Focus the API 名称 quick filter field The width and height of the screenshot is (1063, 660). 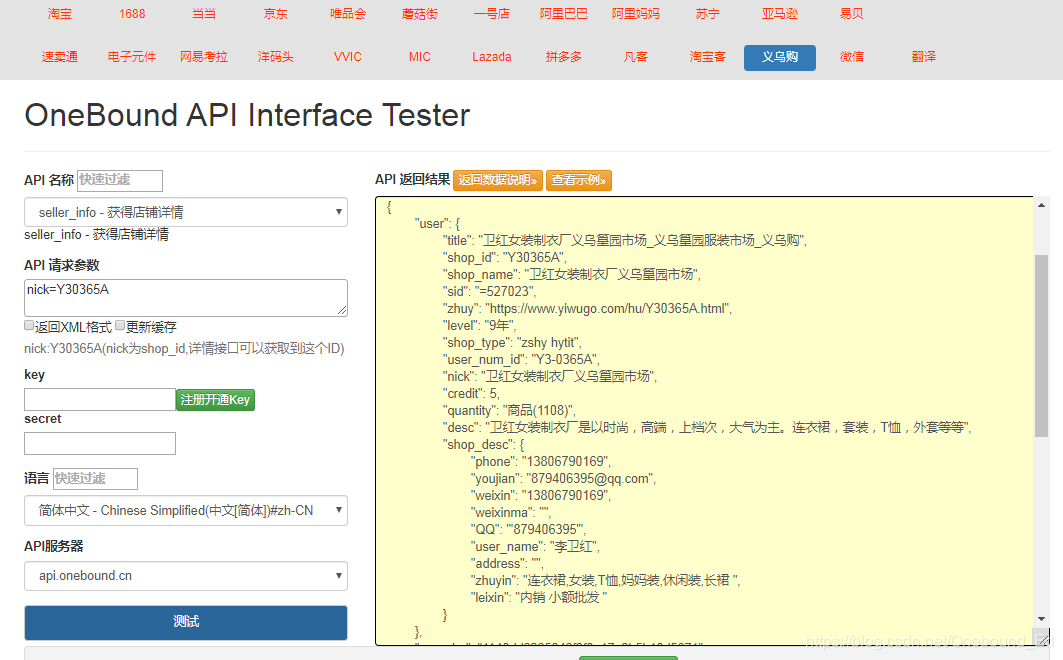120,180
